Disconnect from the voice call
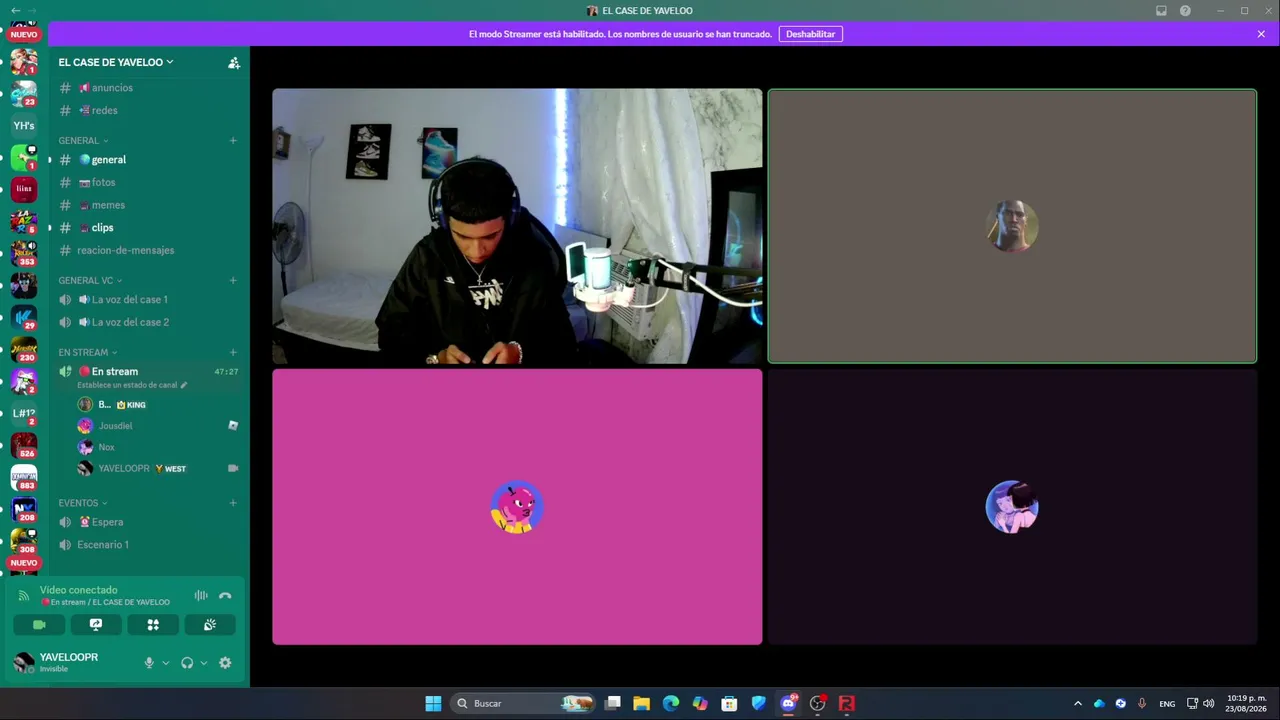This screenshot has height=720, width=1280. [x=225, y=596]
